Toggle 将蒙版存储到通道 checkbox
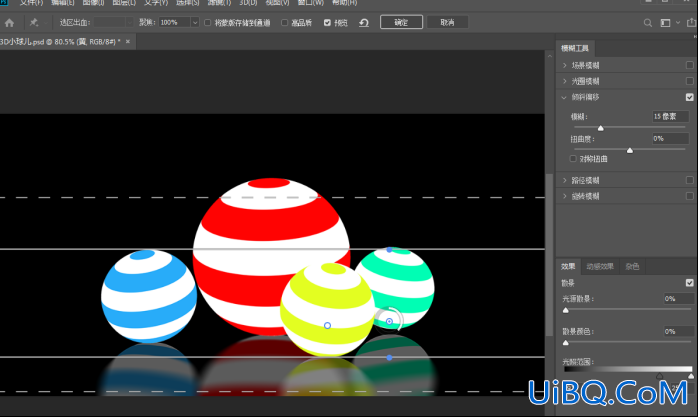Screen dimensions: 698x417 point(207,23)
